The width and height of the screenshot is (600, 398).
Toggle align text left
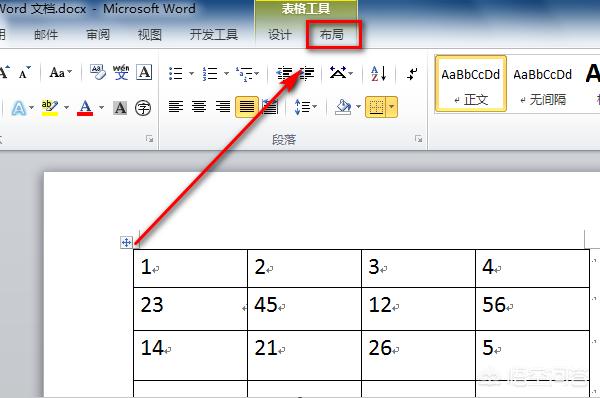click(176, 107)
